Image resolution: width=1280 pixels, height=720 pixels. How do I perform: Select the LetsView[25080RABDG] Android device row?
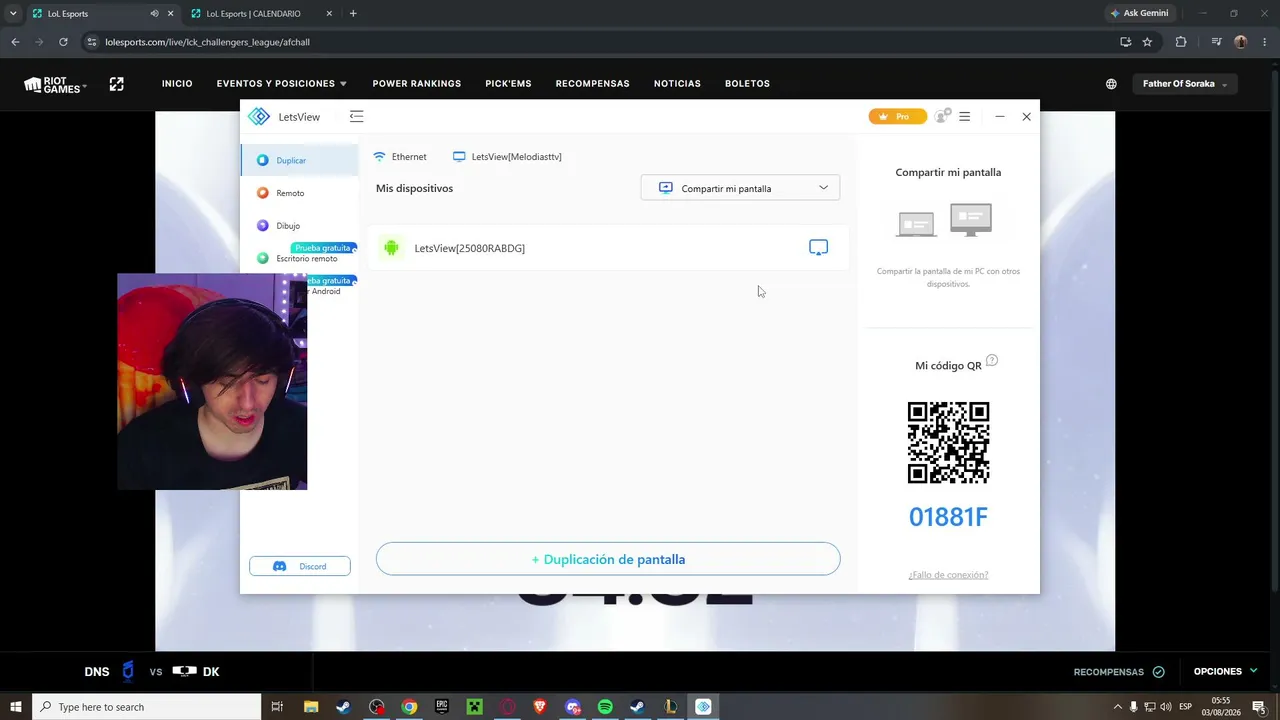[x=608, y=248]
